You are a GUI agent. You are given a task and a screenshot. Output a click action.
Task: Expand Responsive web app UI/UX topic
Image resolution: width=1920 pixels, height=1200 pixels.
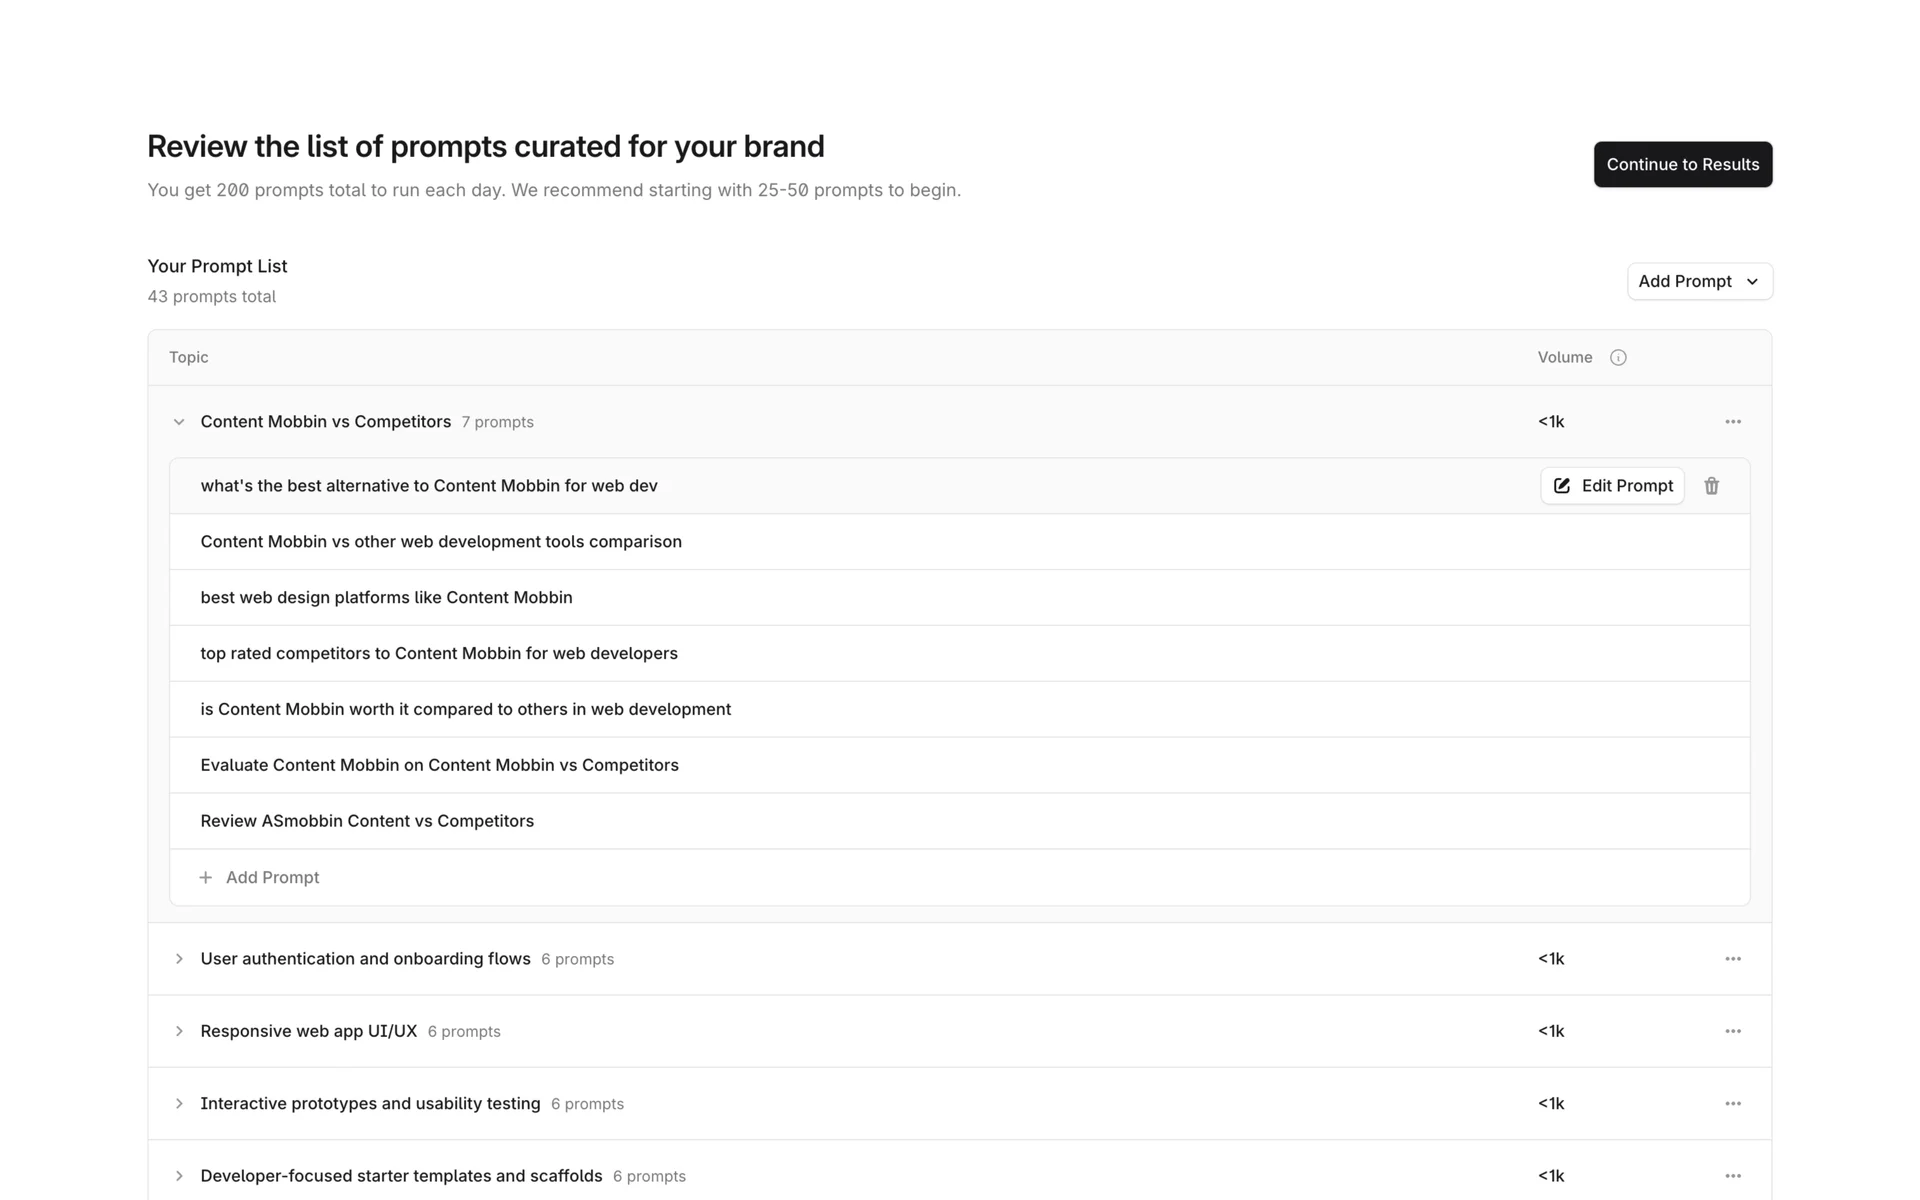pyautogui.click(x=179, y=1031)
